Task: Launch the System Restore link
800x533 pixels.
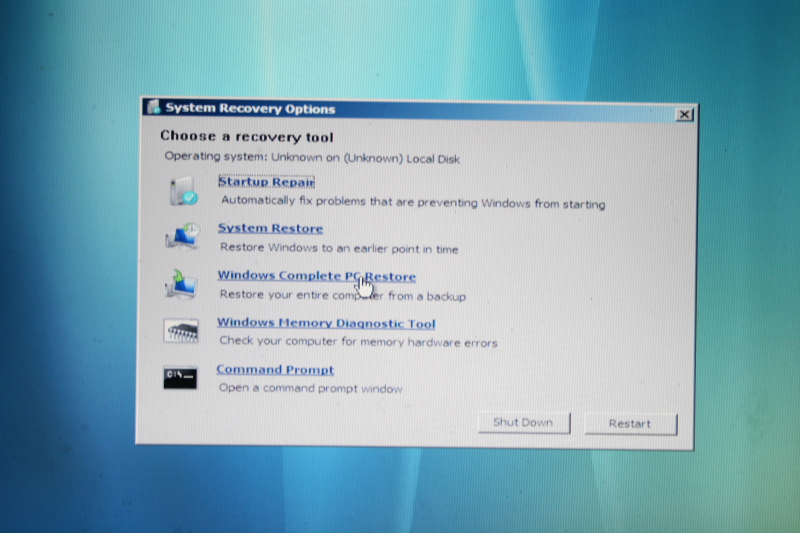Action: (270, 228)
